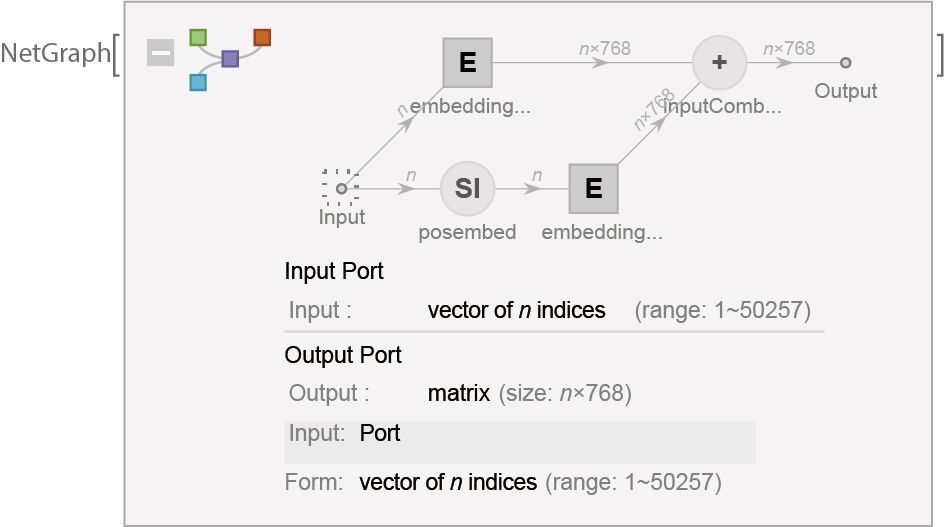Collapse the NetGraph summary with minus button
944x527 pixels.
click(160, 52)
